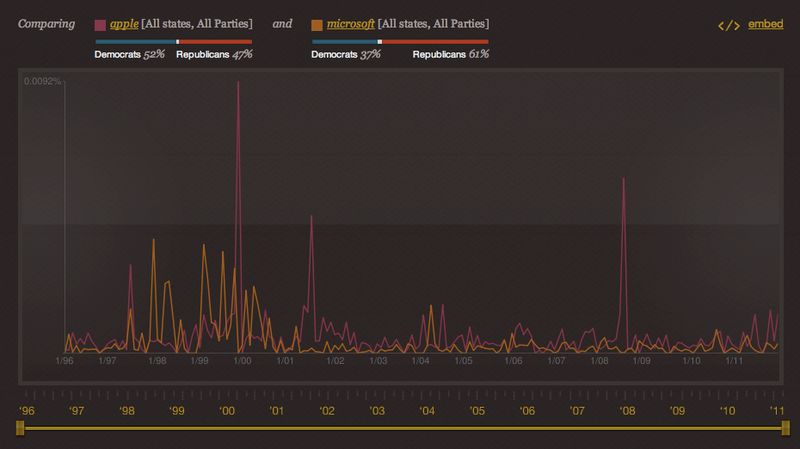This screenshot has height=449, width=800.
Task: Click the microsoft term link
Action: point(351,24)
